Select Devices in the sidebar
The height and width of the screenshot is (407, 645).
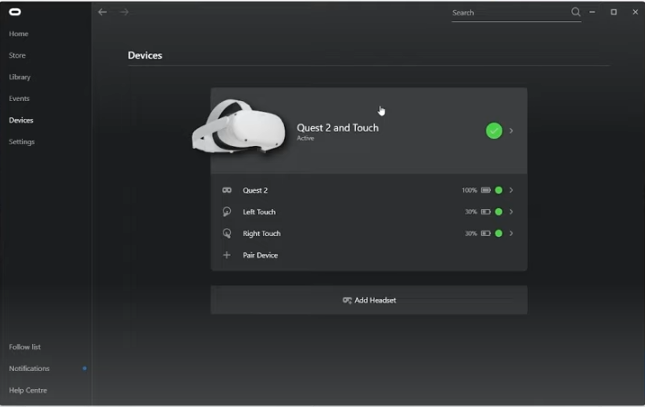pos(21,120)
